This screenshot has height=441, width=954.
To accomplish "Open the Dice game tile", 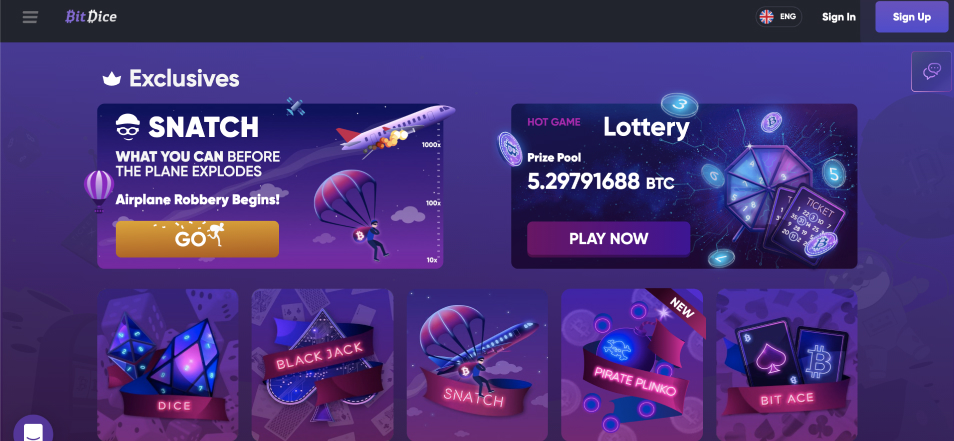I will (167, 365).
